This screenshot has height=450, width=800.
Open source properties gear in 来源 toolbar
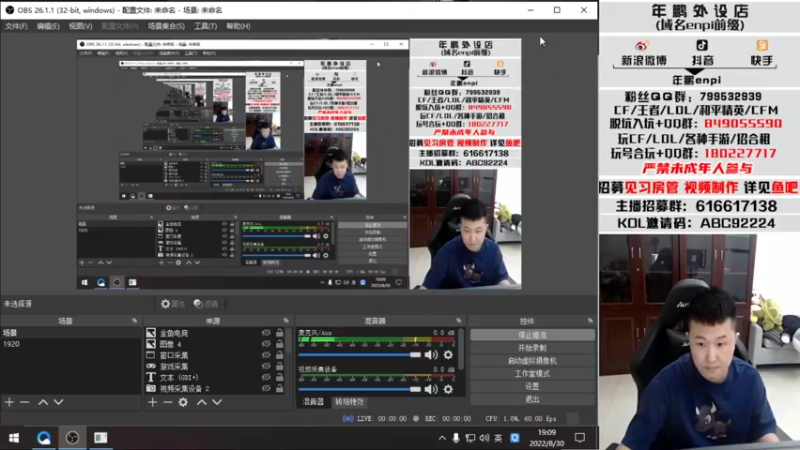pos(183,402)
